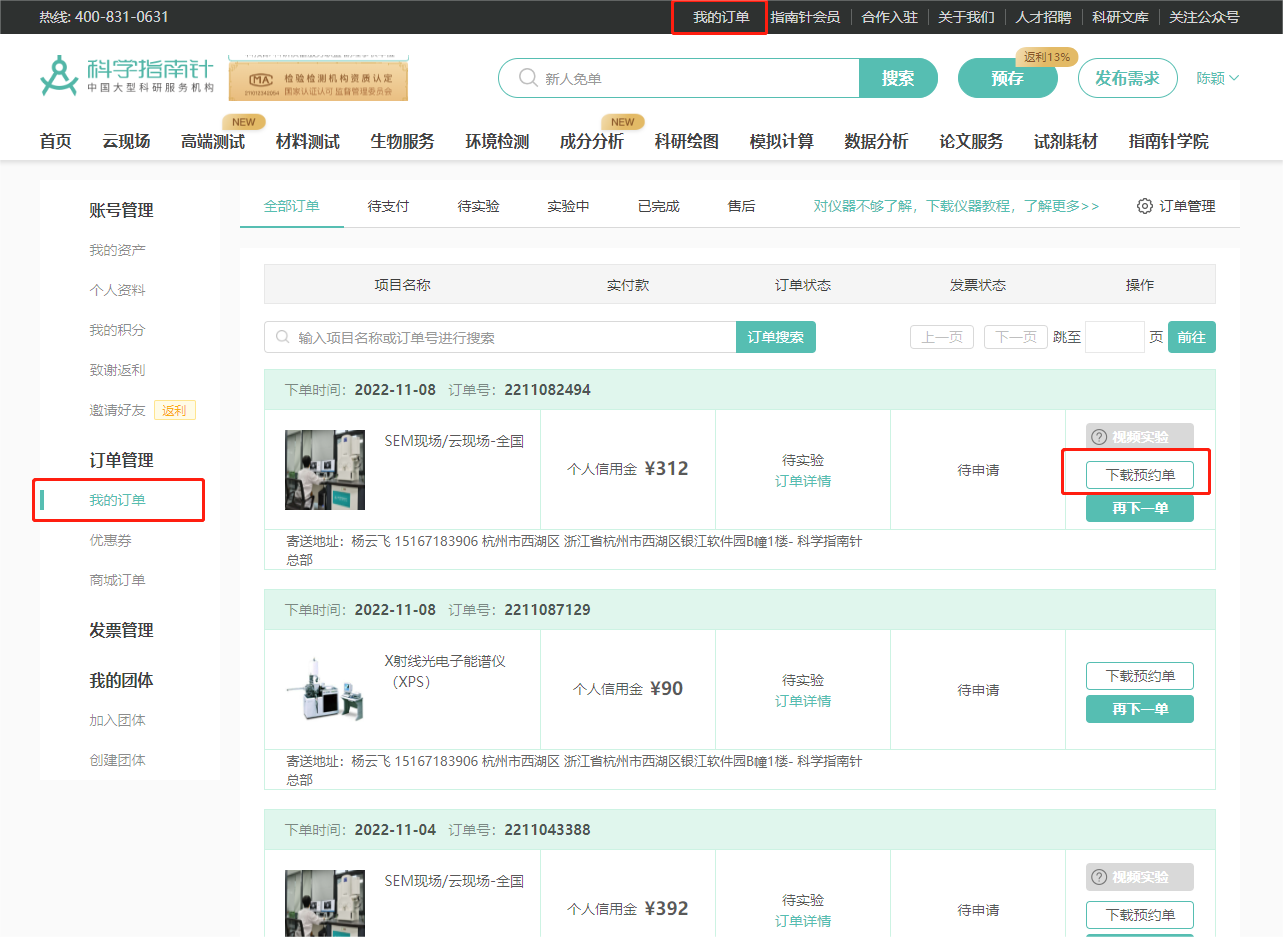This screenshot has height=937, width=1283.
Task: Open the XPS instrument thumbnail image
Action: click(325, 690)
